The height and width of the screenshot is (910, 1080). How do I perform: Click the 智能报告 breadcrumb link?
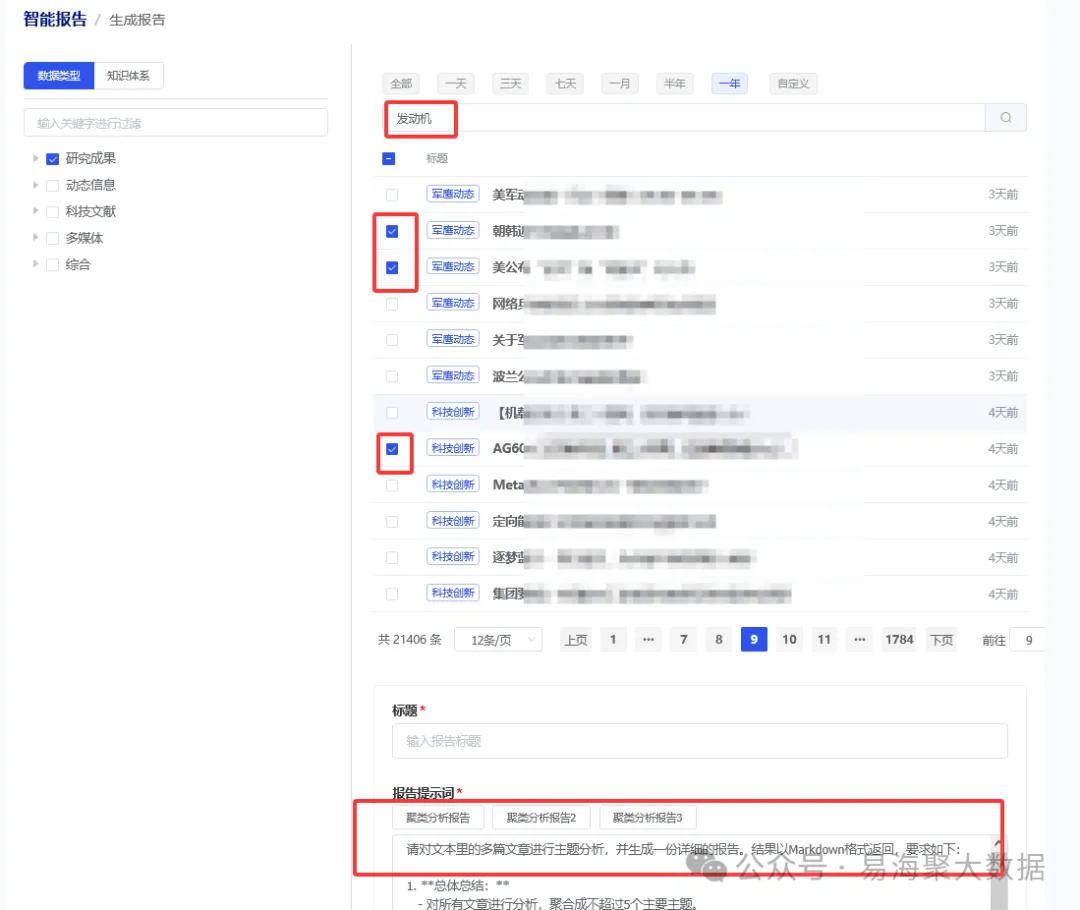pos(55,19)
